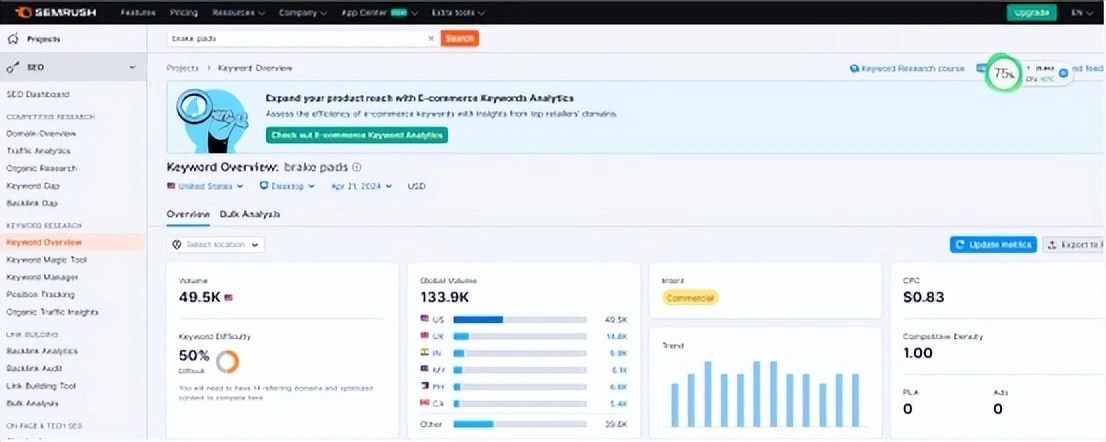Open Link Building Tool
Image resolution: width=1106 pixels, height=442 pixels.
coord(40,386)
